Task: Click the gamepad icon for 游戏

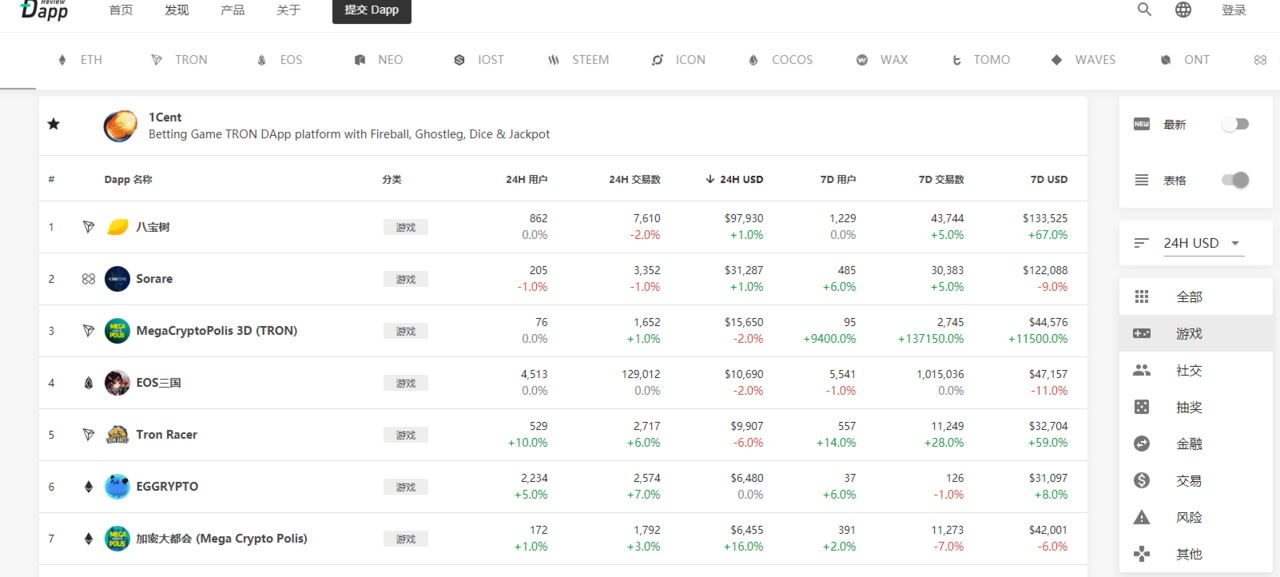Action: pos(1141,334)
